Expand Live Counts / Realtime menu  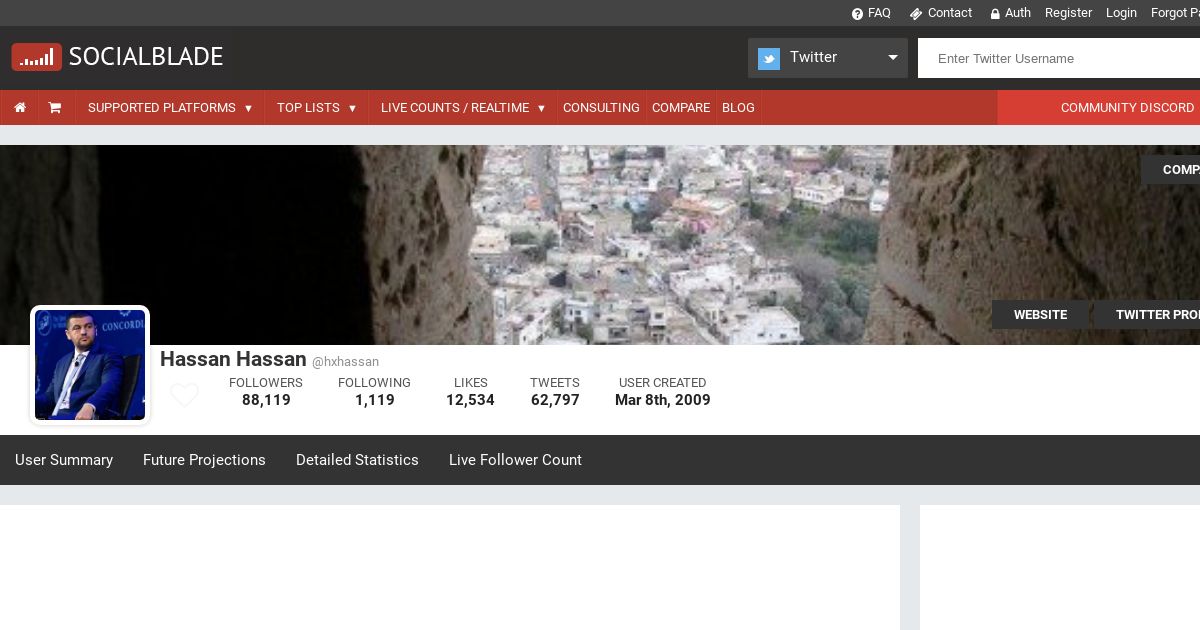click(x=463, y=108)
